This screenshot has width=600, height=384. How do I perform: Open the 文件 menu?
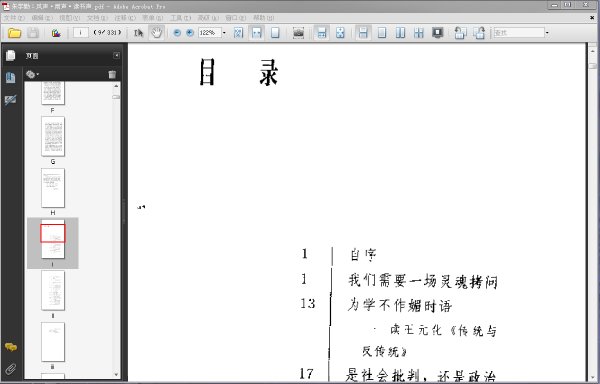coord(14,18)
